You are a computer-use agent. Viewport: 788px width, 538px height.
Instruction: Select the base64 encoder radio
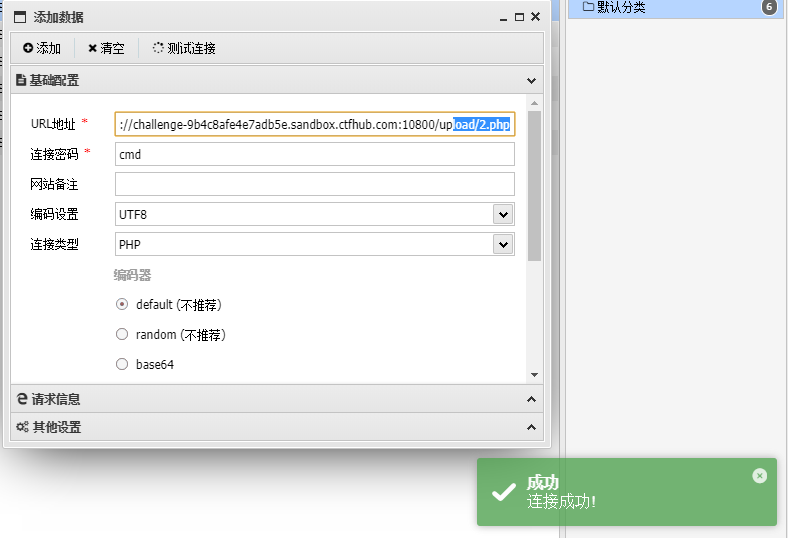122,364
